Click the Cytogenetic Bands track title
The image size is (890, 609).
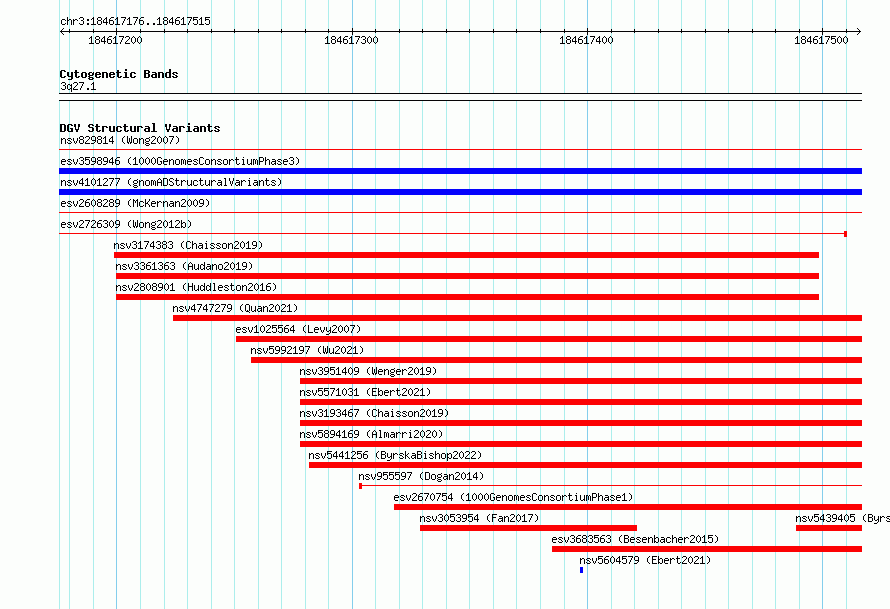(119, 74)
